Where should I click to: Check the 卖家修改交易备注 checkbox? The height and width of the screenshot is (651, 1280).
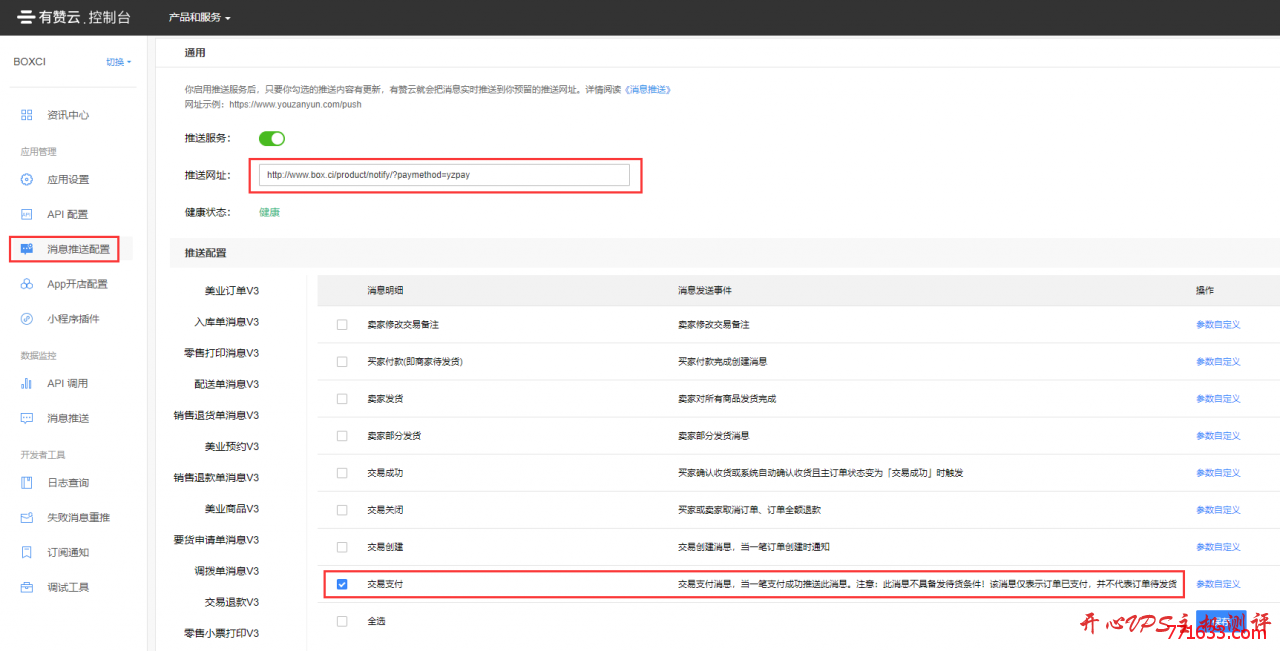tap(342, 325)
